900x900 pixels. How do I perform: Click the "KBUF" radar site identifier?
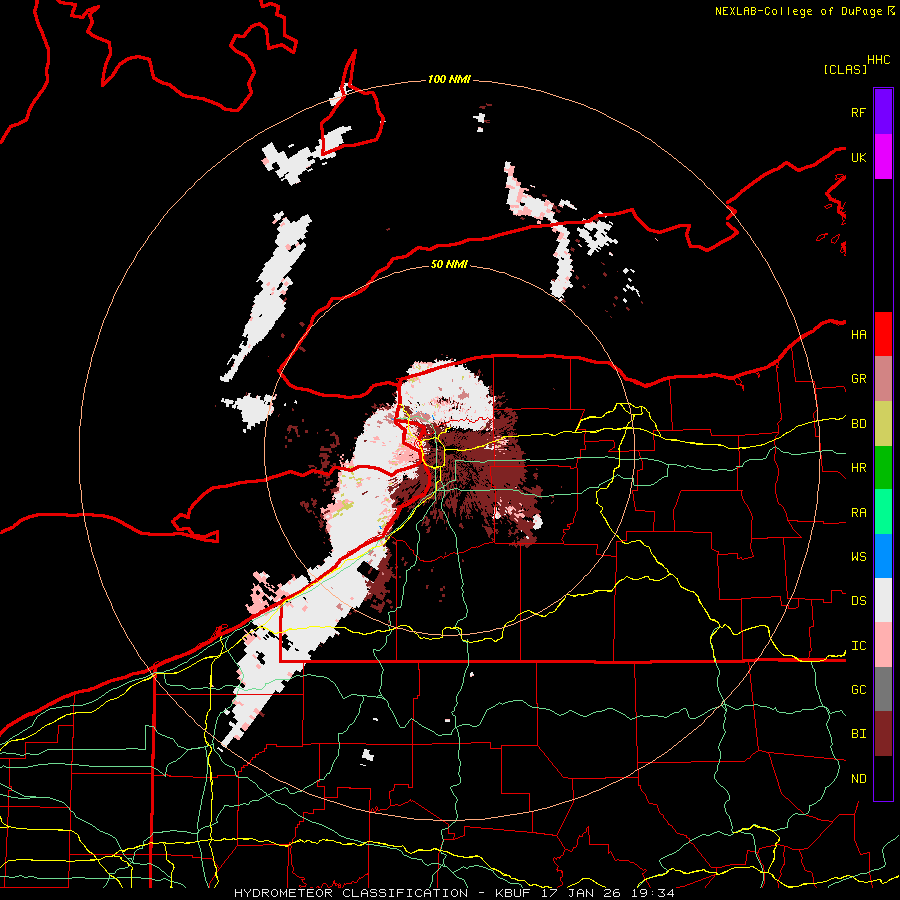[513, 893]
